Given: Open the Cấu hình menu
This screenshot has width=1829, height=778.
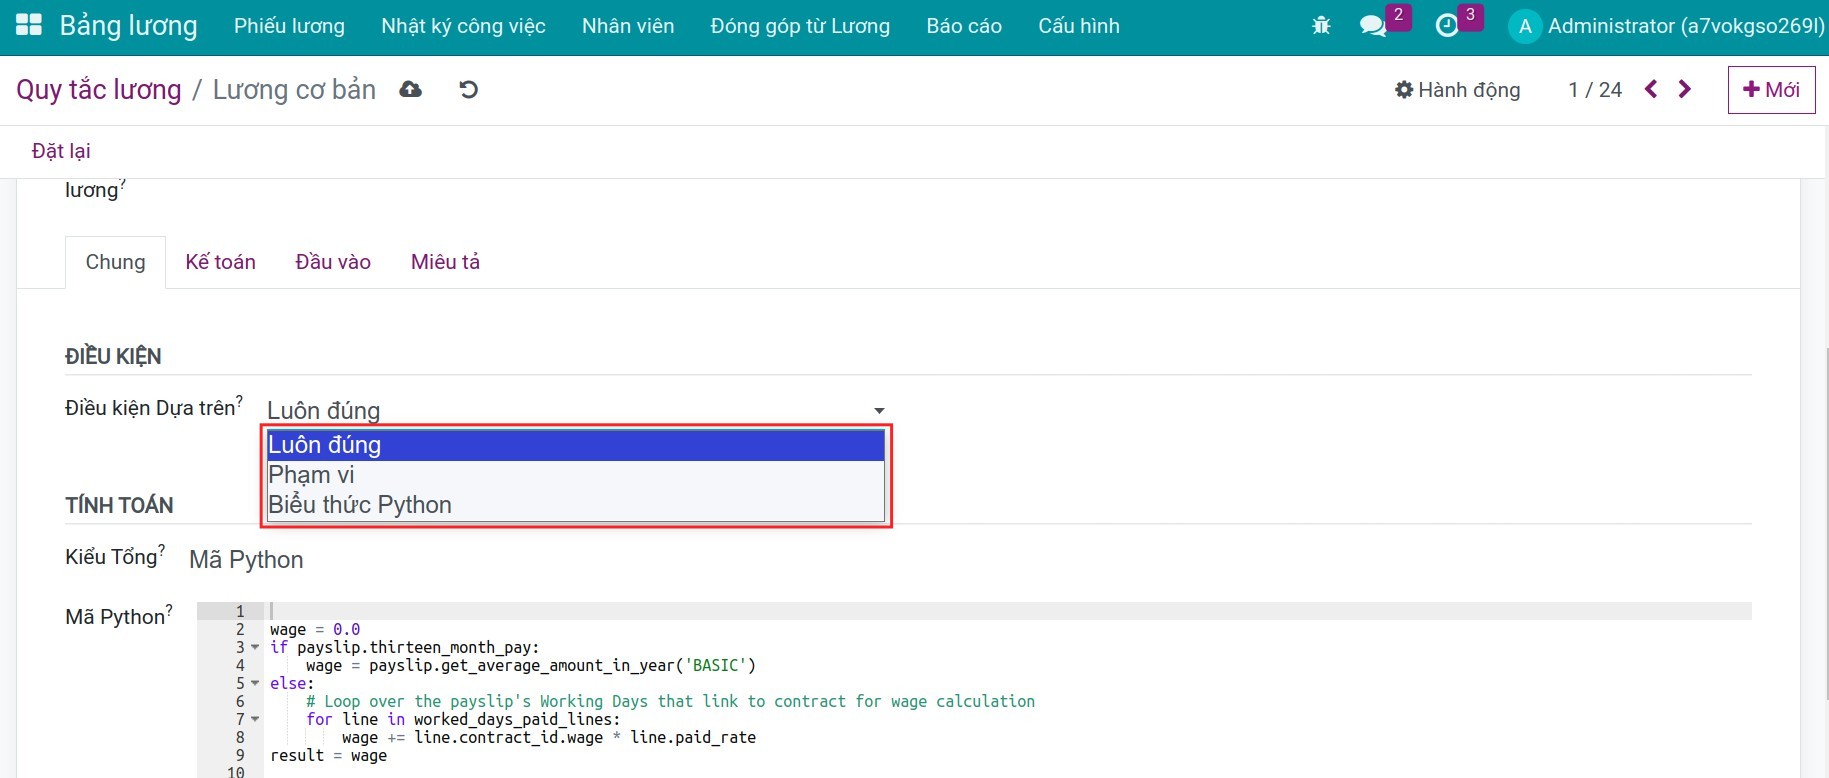Looking at the screenshot, I should pyautogui.click(x=1078, y=26).
